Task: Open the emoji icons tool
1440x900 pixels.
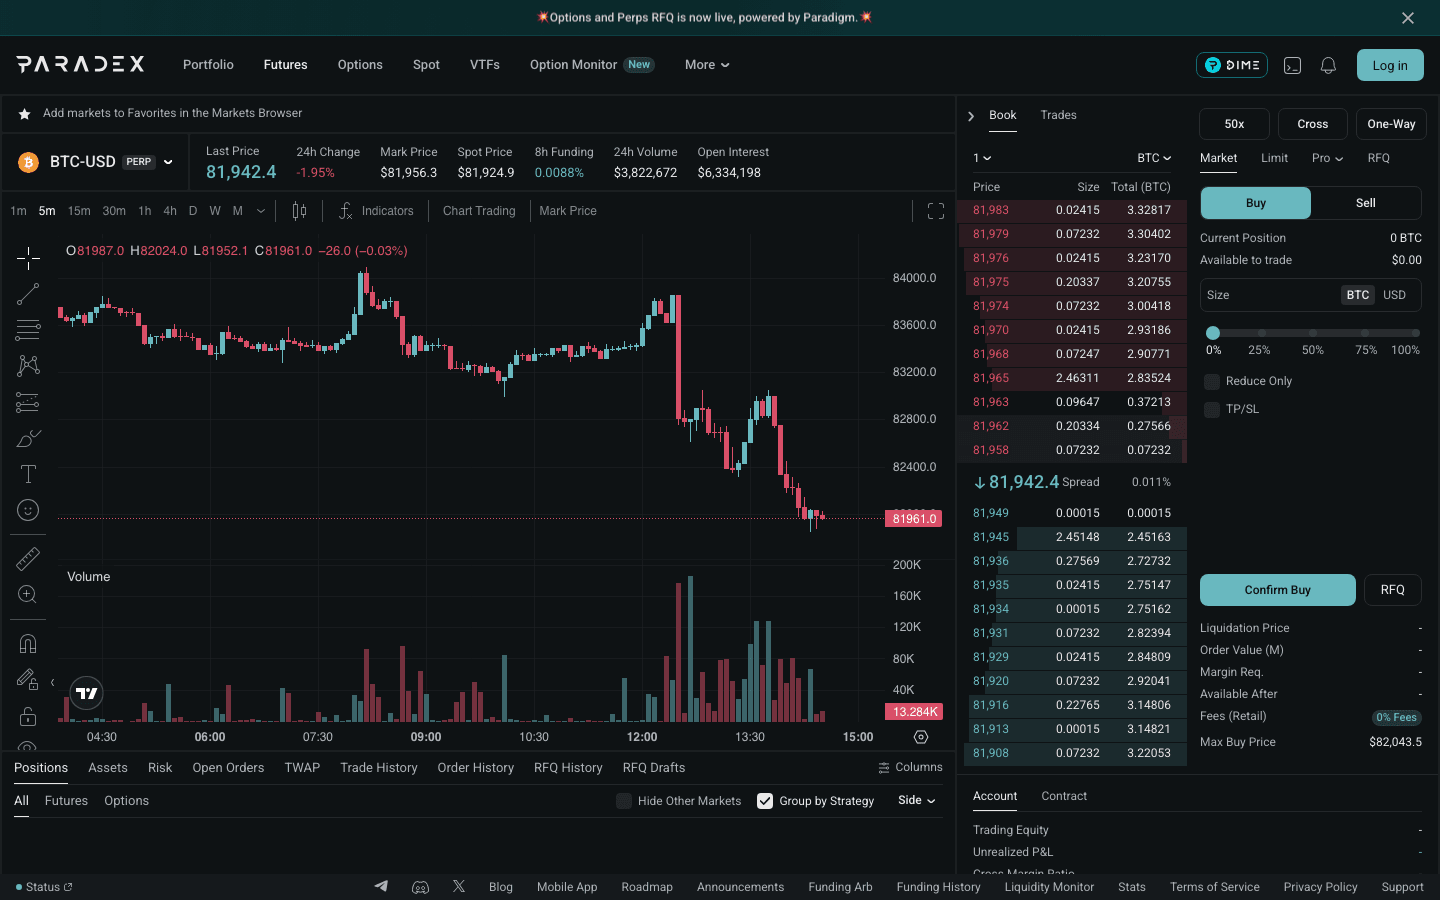Action: click(28, 510)
